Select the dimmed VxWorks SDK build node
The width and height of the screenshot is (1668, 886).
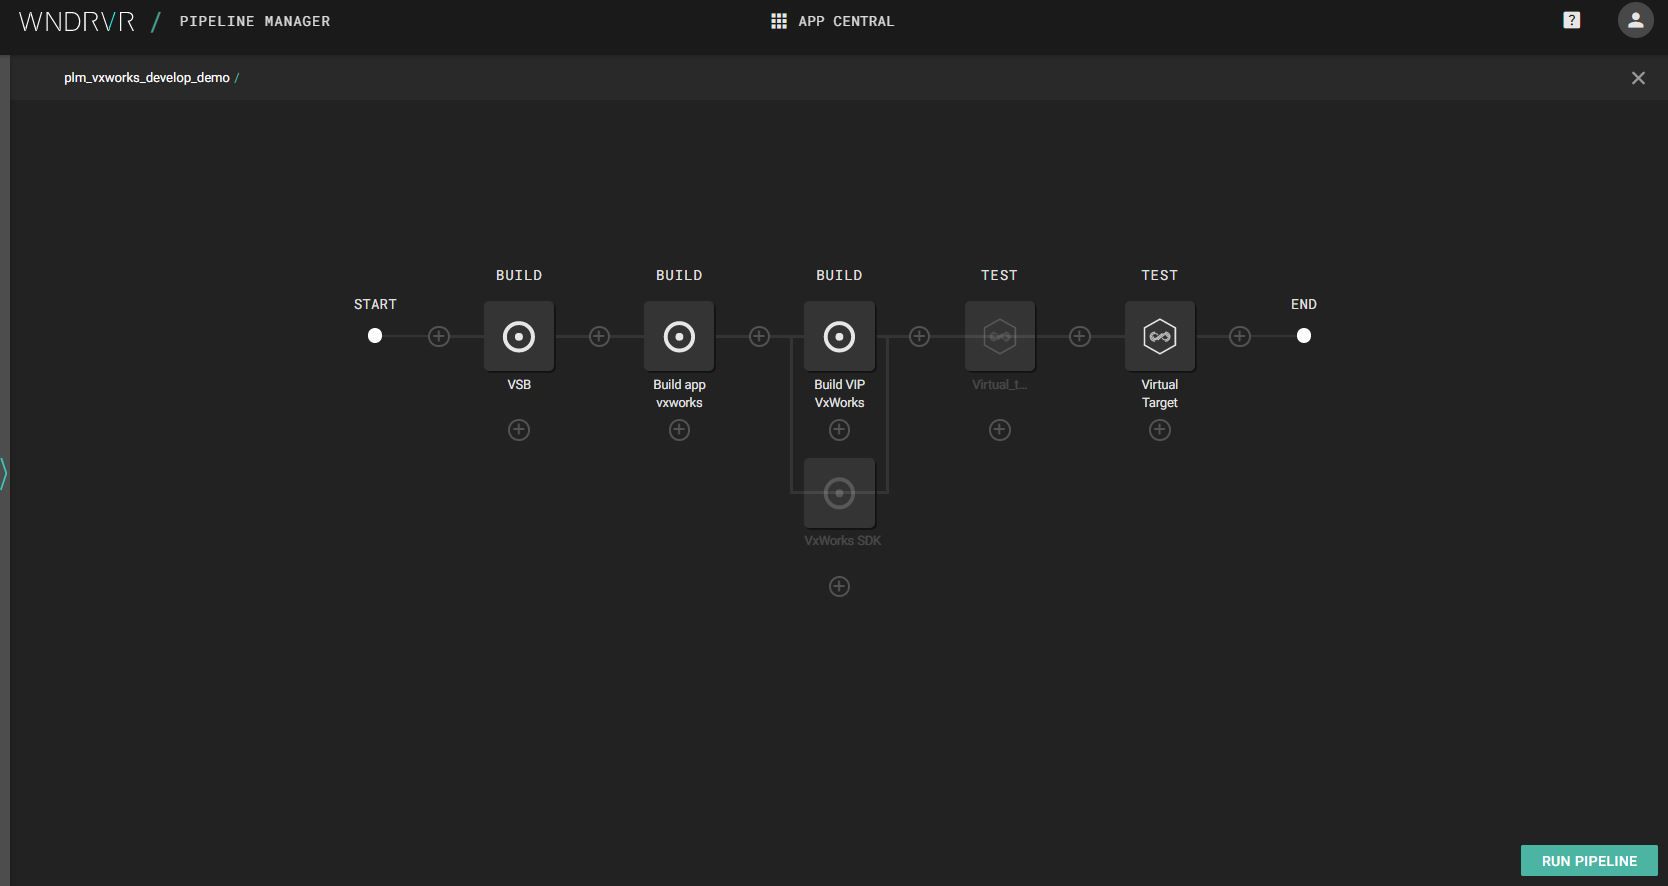click(839, 493)
